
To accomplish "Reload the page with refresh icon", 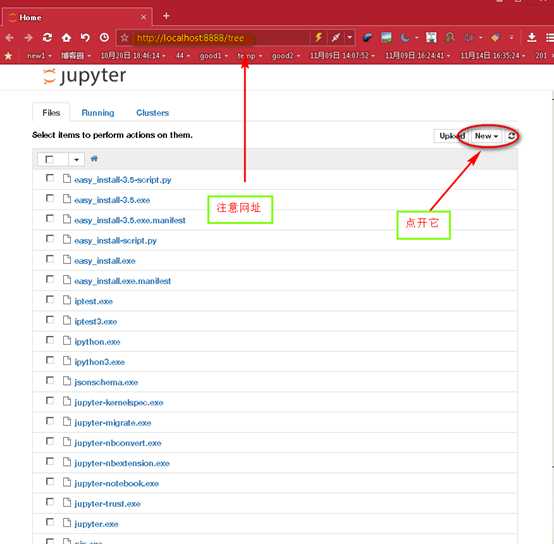I will pyautogui.click(x=47, y=37).
